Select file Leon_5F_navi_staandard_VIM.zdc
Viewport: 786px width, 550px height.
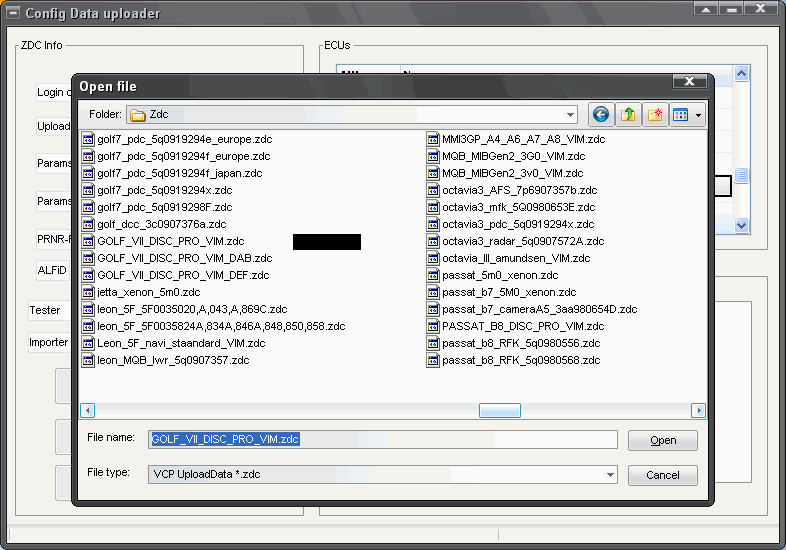click(181, 344)
